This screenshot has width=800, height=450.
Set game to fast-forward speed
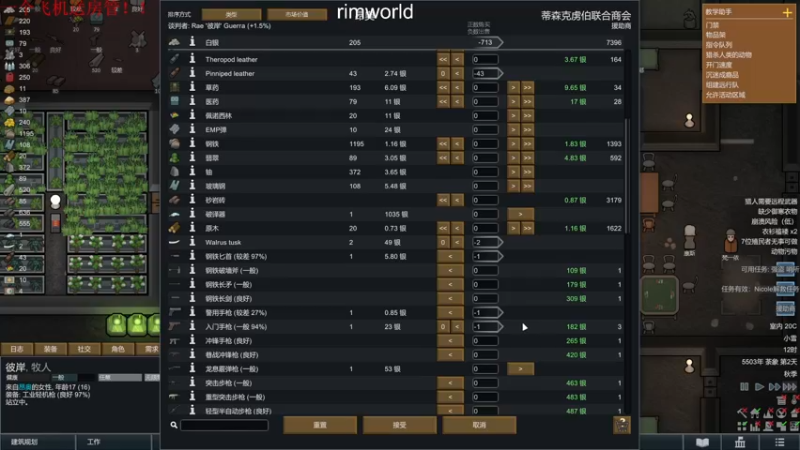774,386
